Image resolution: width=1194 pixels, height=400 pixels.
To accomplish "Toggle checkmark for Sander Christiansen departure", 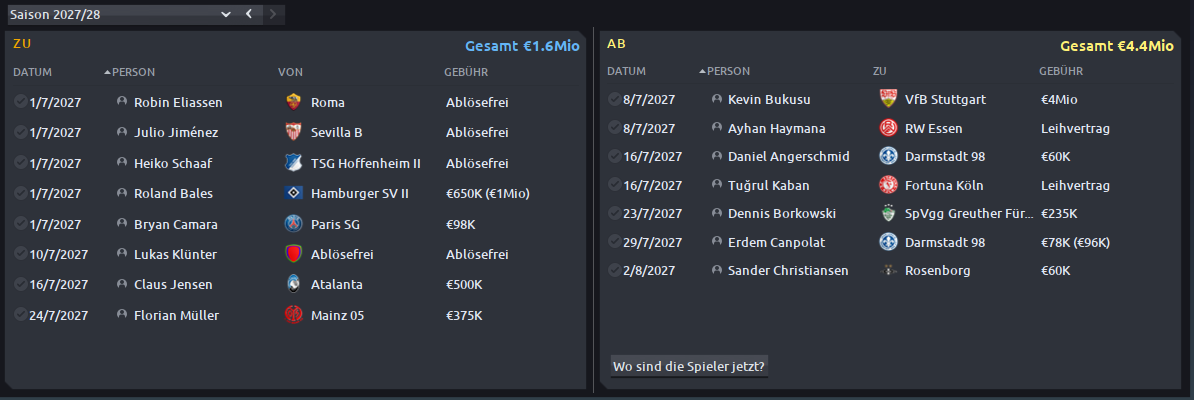I will pyautogui.click(x=615, y=270).
